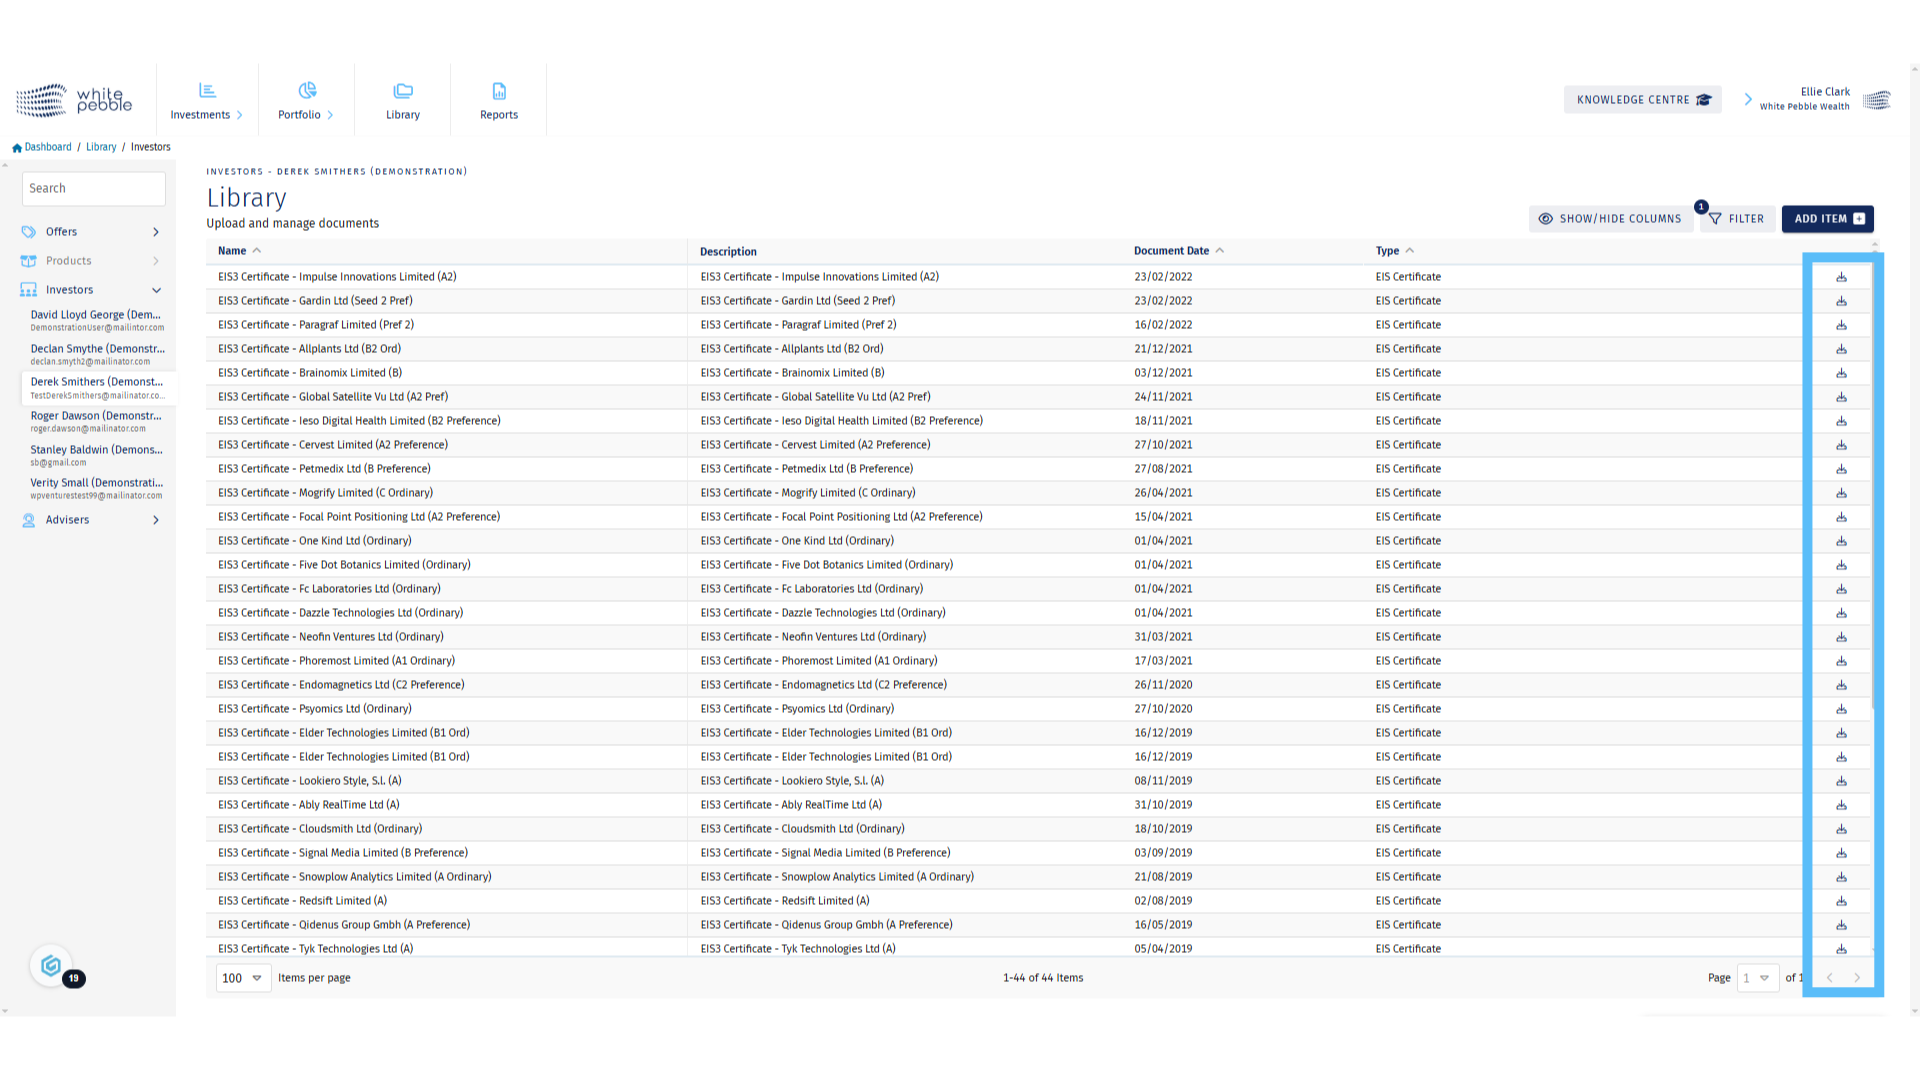The image size is (1920, 1080).
Task: Open the items per page dropdown
Action: tap(243, 978)
